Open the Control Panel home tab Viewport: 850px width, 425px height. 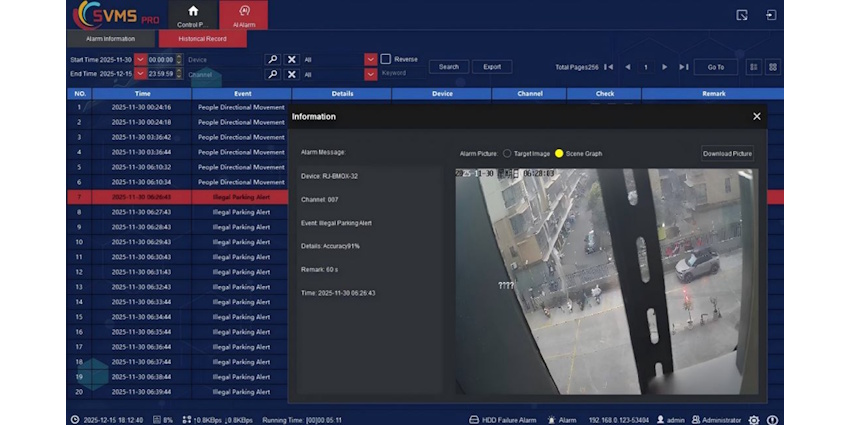click(x=193, y=14)
